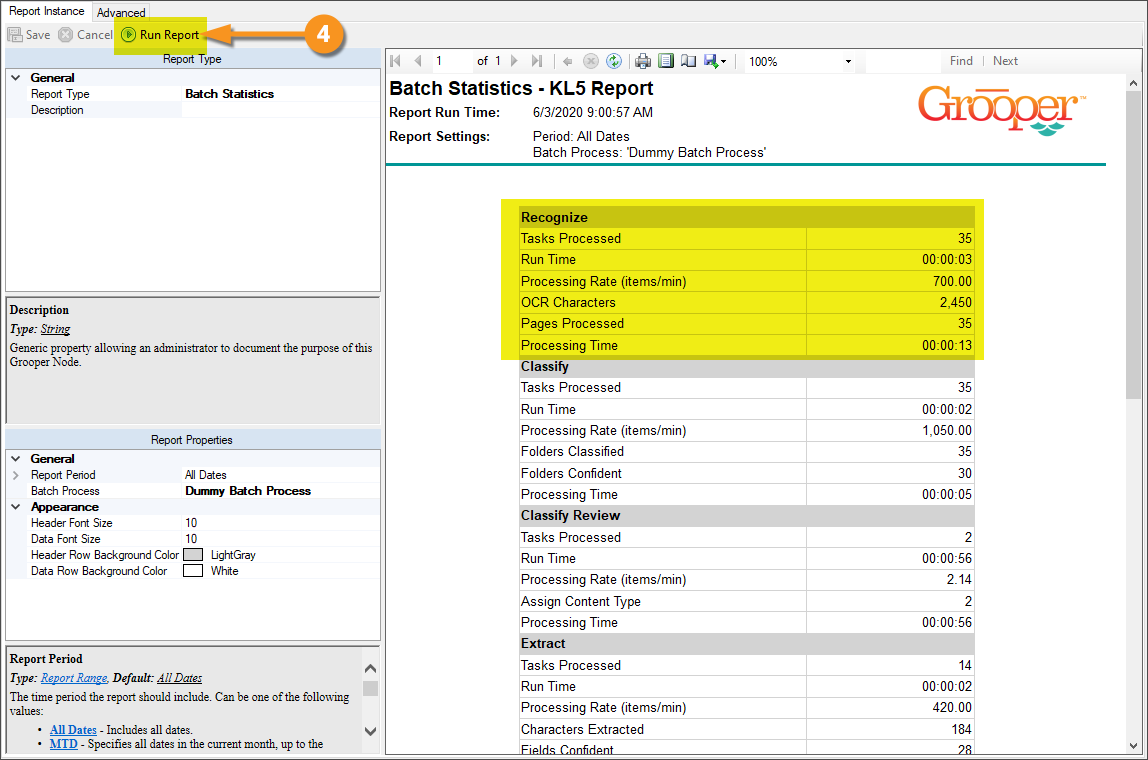The height and width of the screenshot is (760, 1148).
Task: Expand the Report Period property
Action: click(15, 475)
